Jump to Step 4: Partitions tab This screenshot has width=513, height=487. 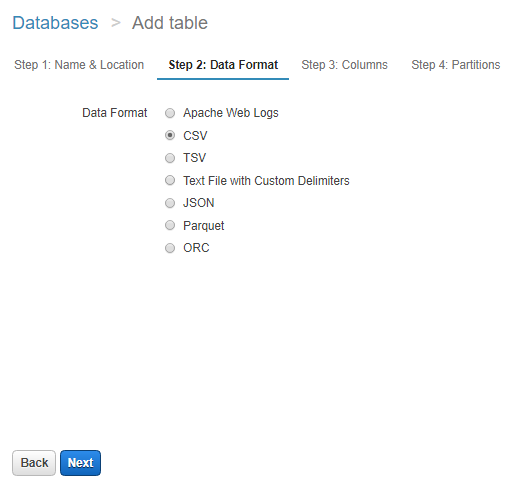pos(456,65)
